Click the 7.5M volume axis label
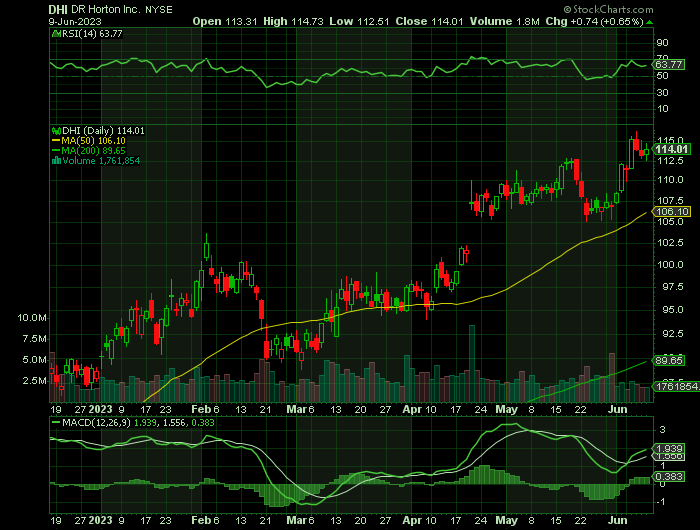The width and height of the screenshot is (700, 530). [34, 339]
